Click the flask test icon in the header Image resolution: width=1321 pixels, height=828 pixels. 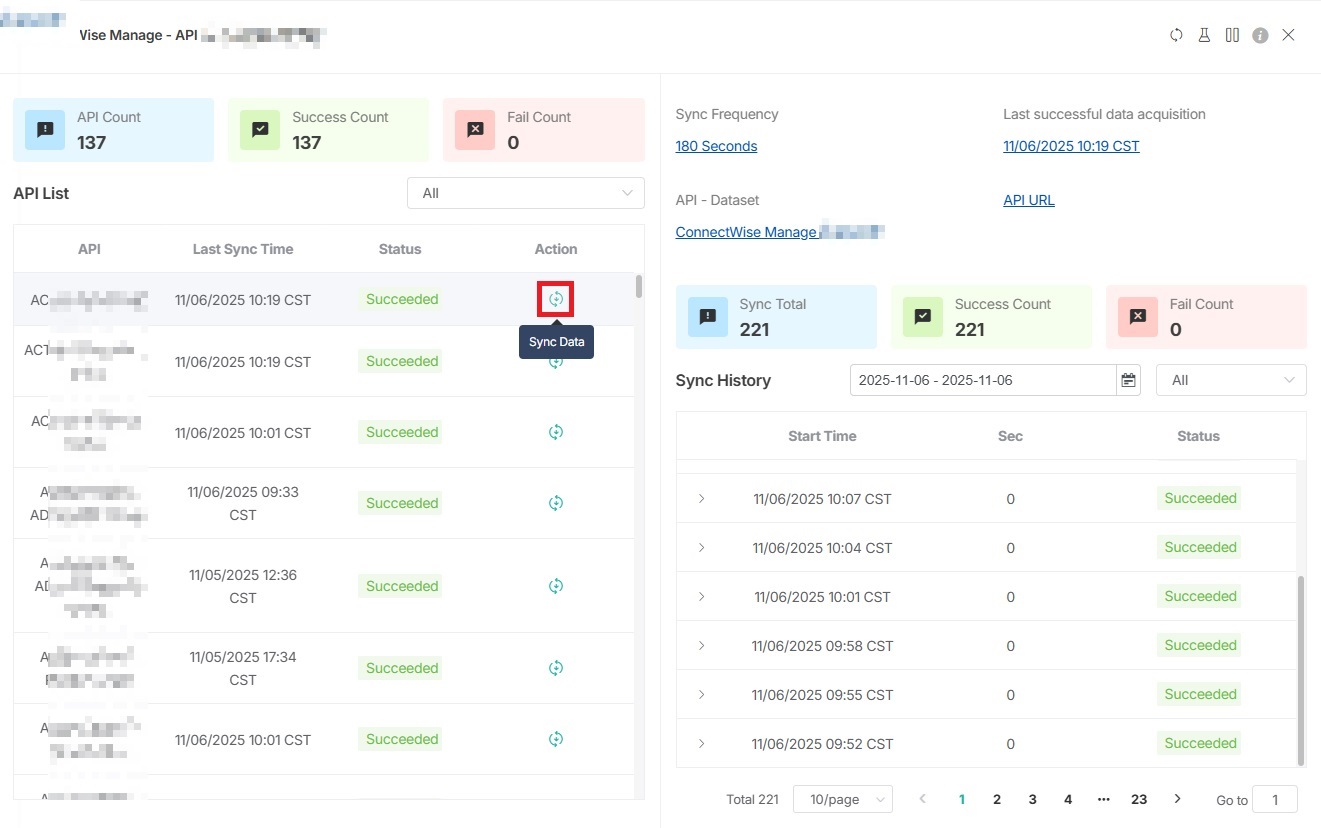point(1204,35)
